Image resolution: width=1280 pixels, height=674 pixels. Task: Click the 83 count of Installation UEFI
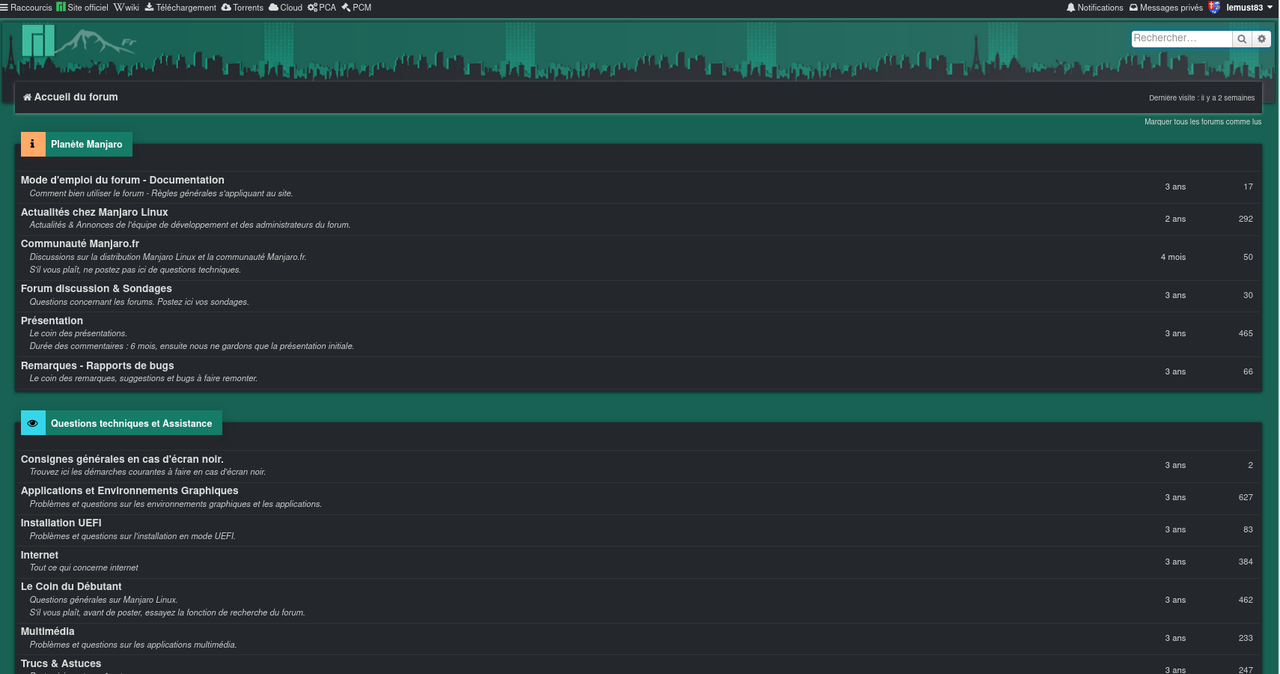[x=1248, y=529]
